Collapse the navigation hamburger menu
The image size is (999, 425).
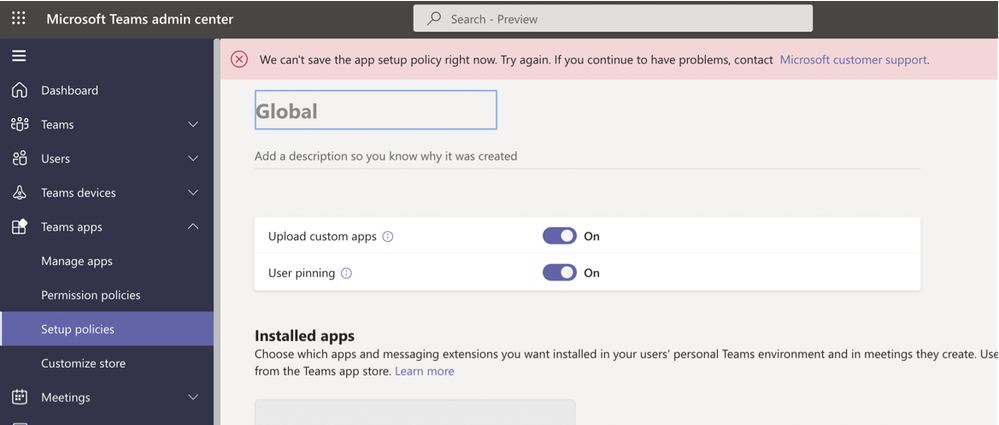coord(19,56)
